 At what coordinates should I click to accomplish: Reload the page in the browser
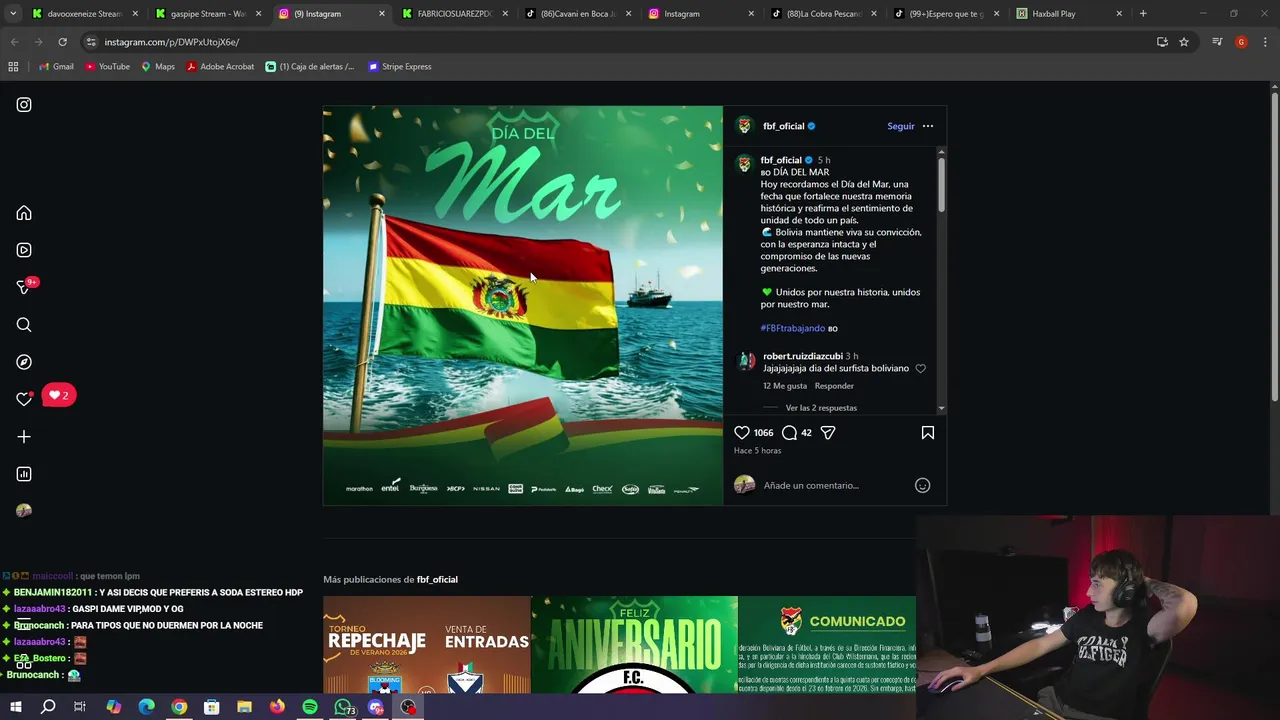coord(62,42)
